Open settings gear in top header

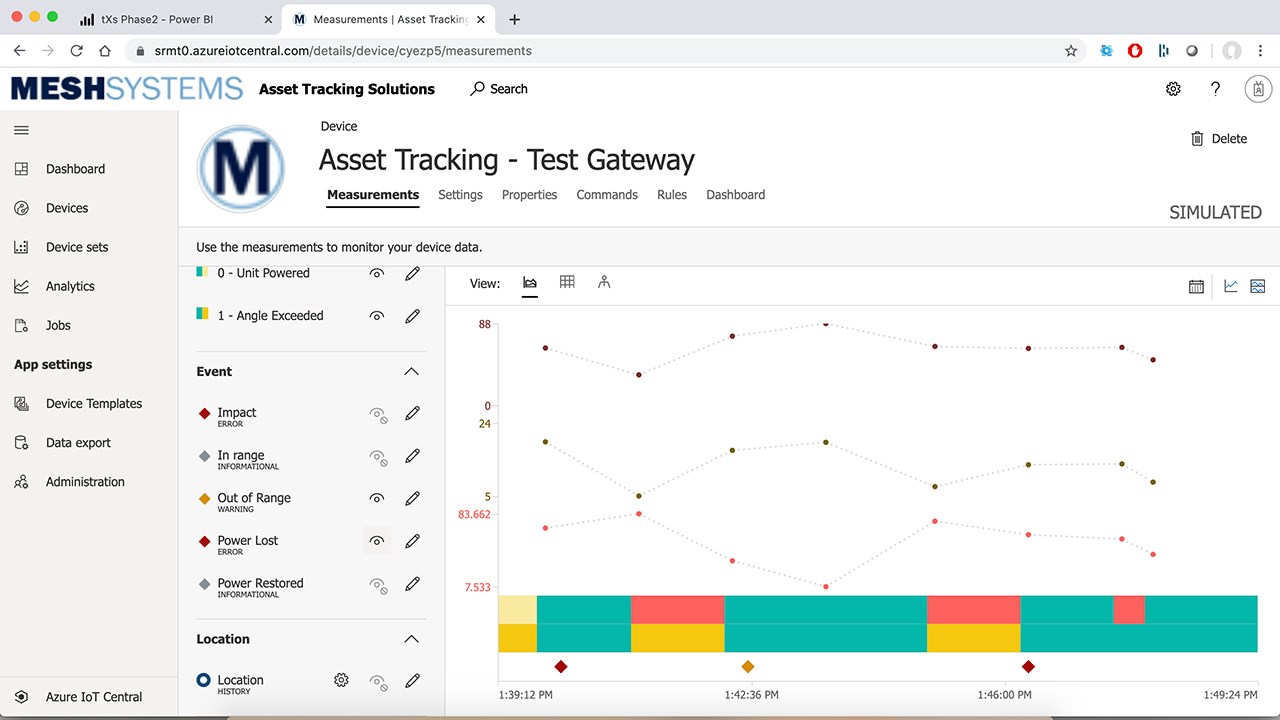(1173, 89)
